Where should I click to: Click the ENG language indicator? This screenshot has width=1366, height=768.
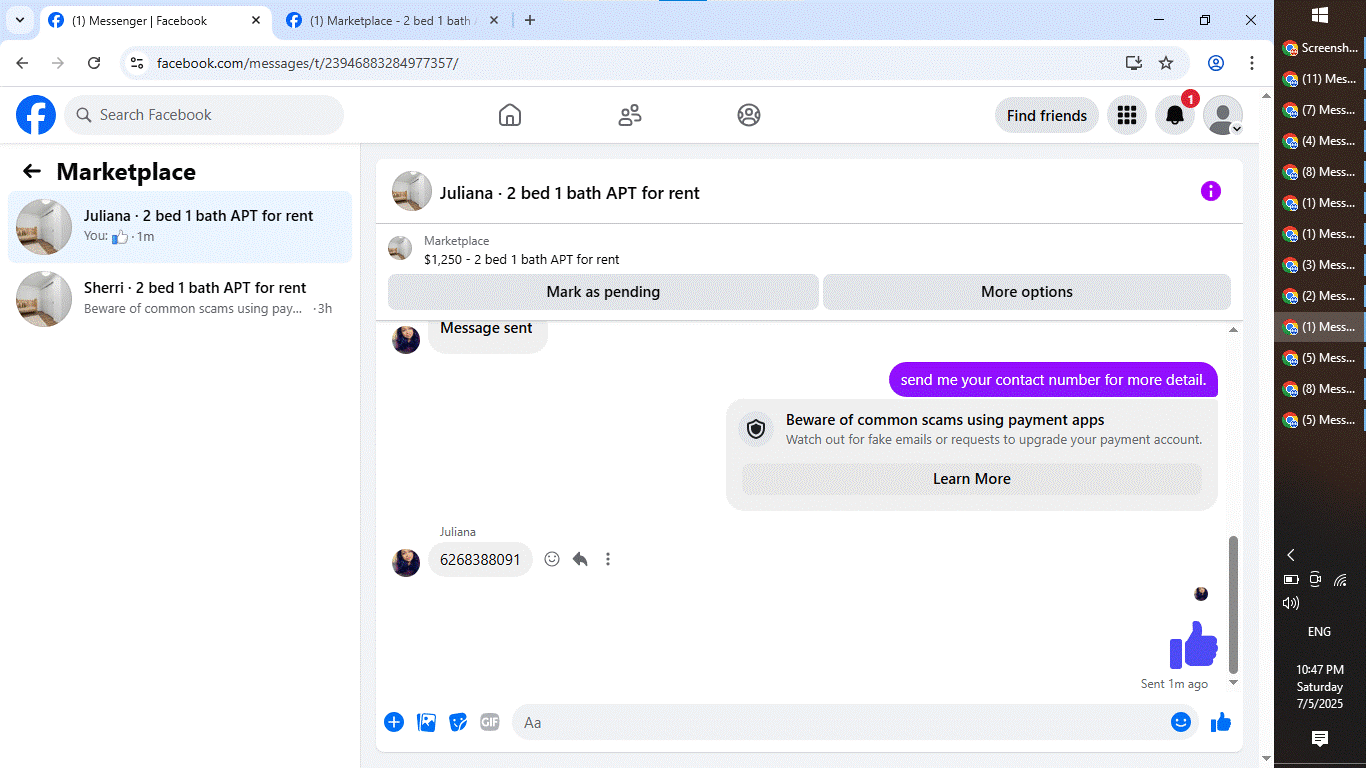coord(1320,631)
